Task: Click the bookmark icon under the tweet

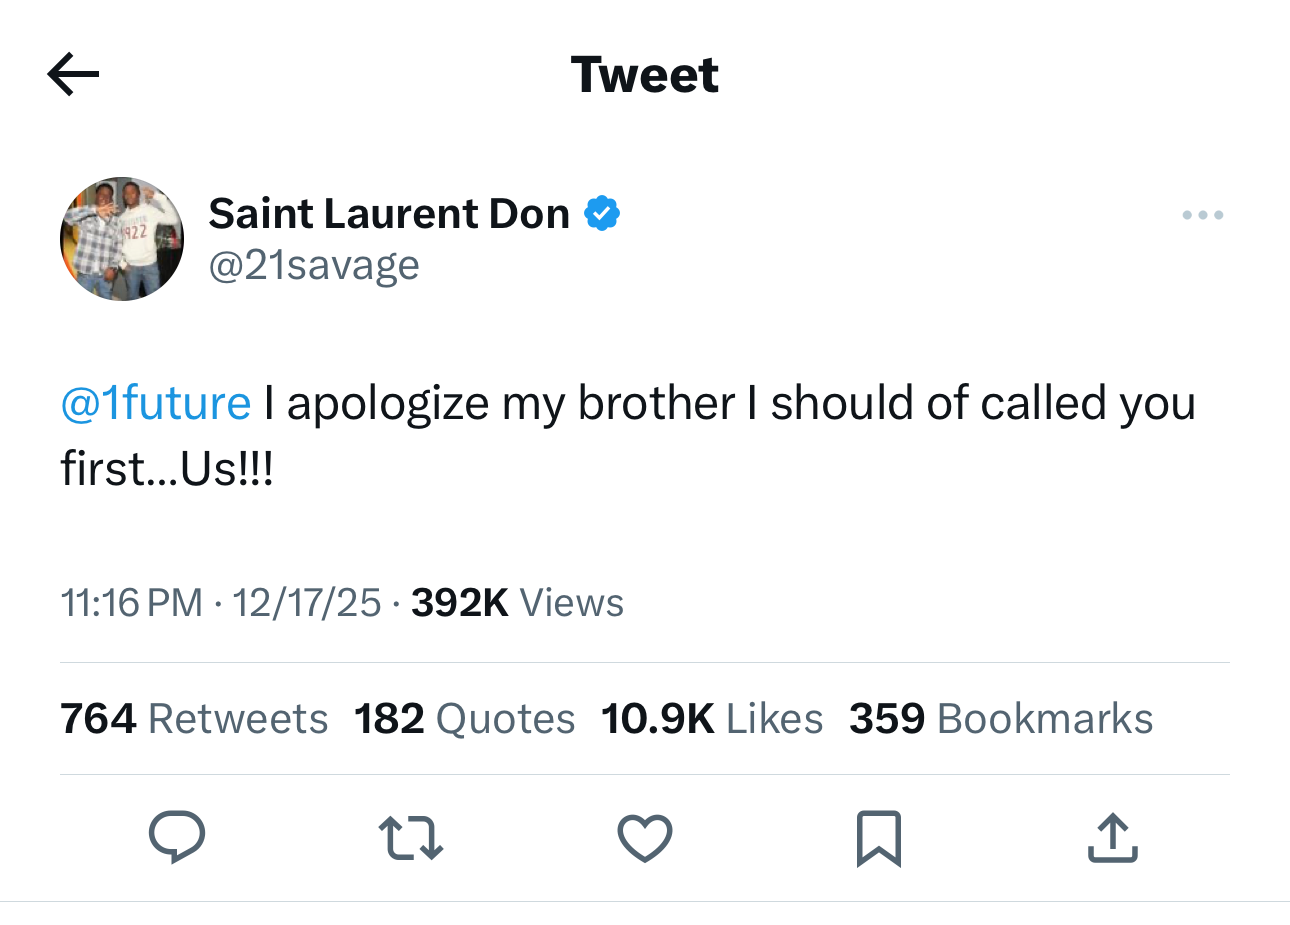Action: pos(878,838)
